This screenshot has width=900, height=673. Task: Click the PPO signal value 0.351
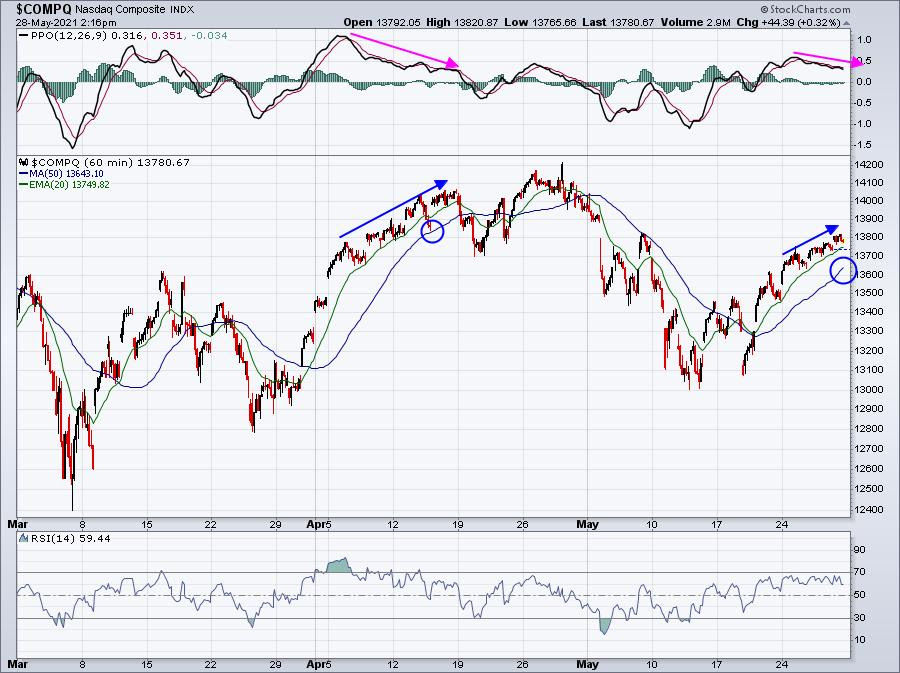[x=167, y=36]
